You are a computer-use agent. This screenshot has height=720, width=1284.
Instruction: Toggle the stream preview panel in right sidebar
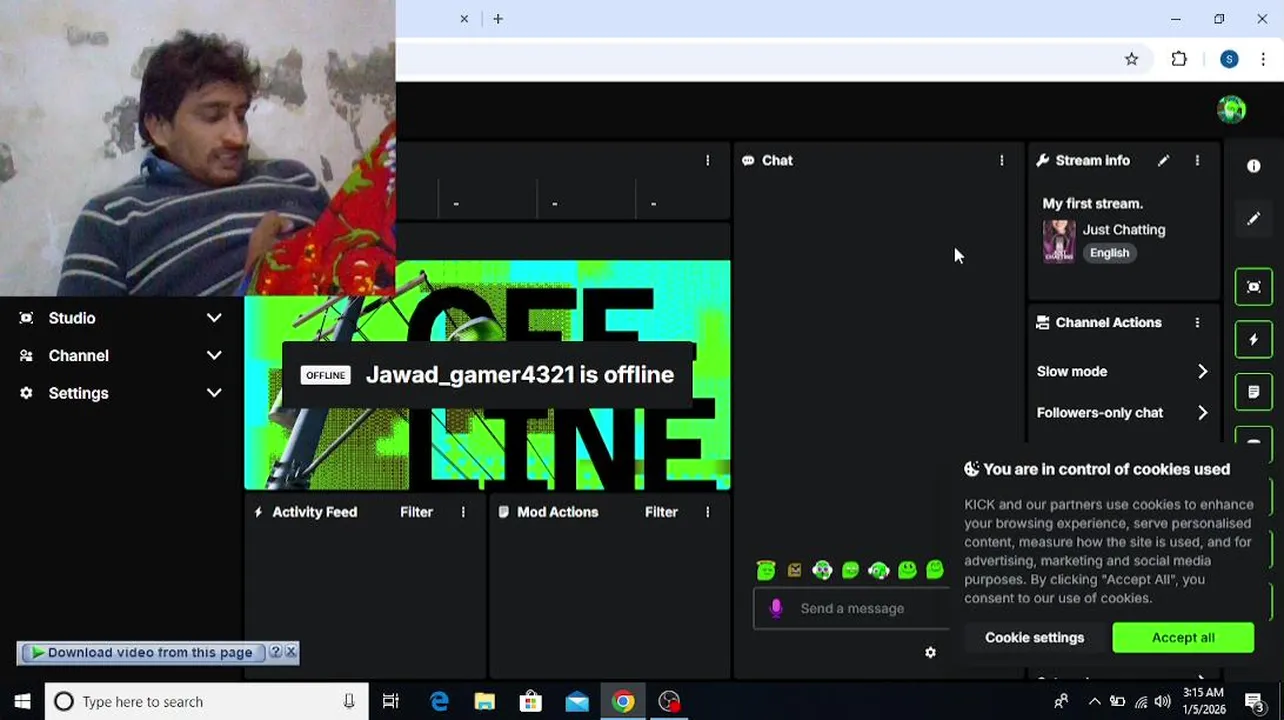(1253, 287)
